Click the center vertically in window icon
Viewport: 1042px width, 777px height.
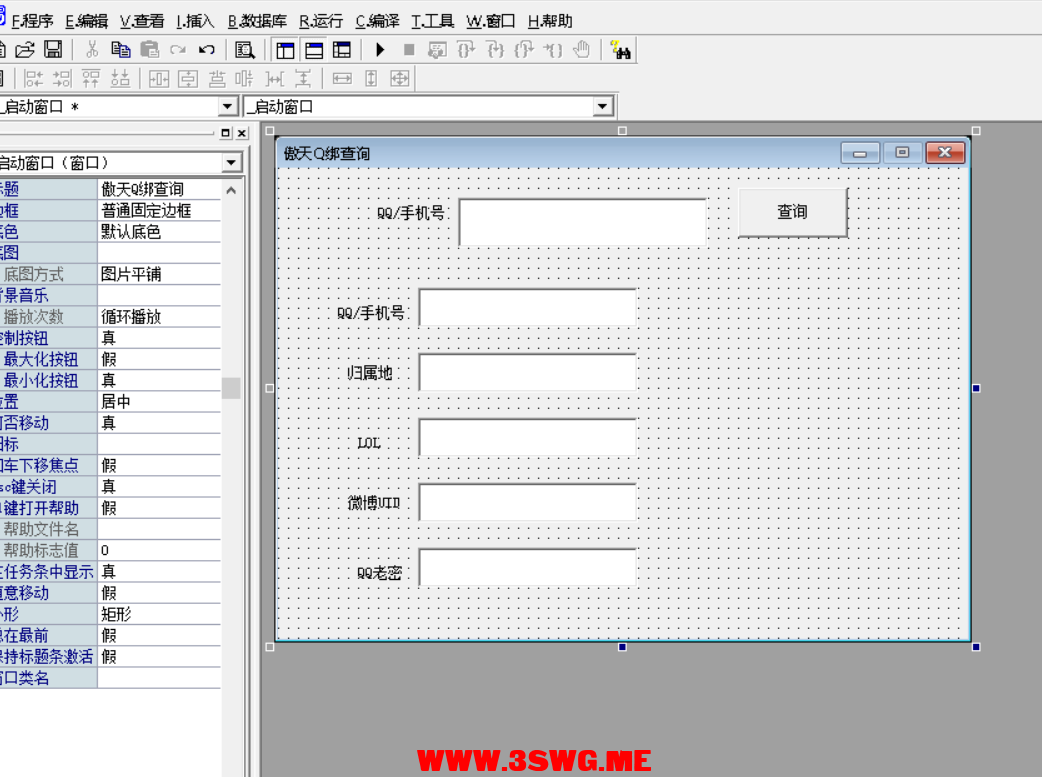[188, 78]
